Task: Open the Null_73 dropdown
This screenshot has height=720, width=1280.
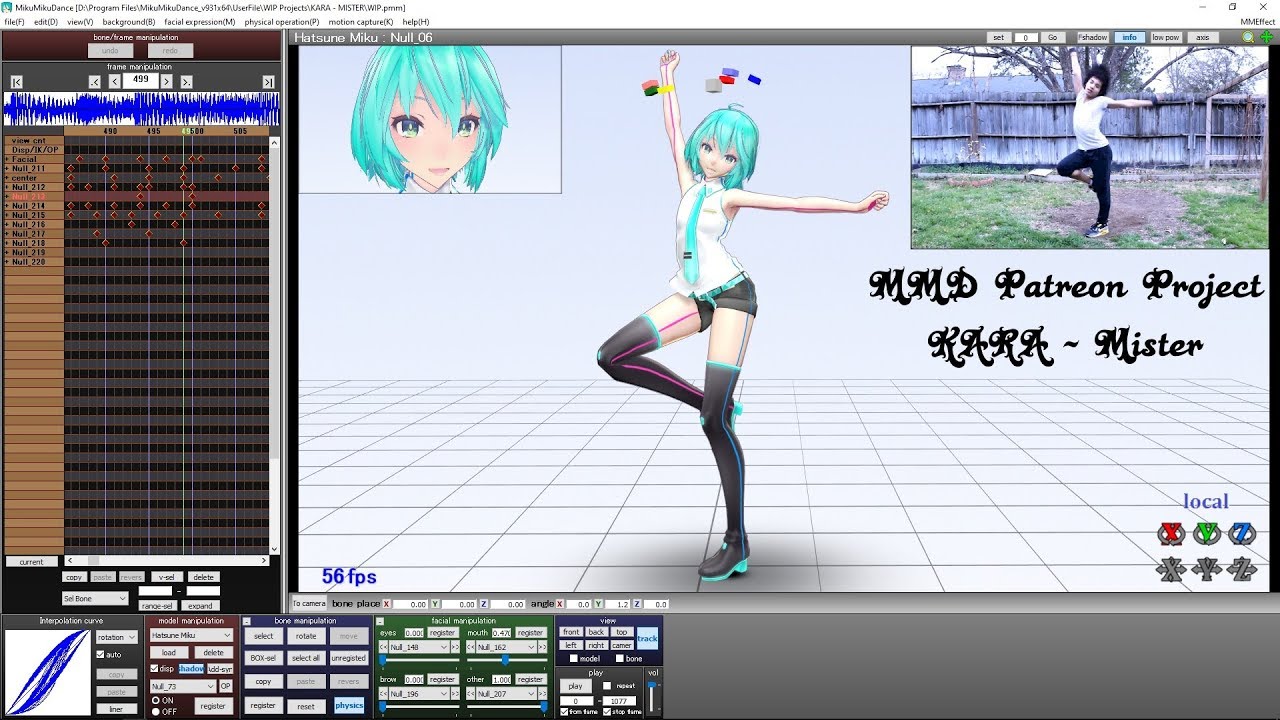Action: 182,686
